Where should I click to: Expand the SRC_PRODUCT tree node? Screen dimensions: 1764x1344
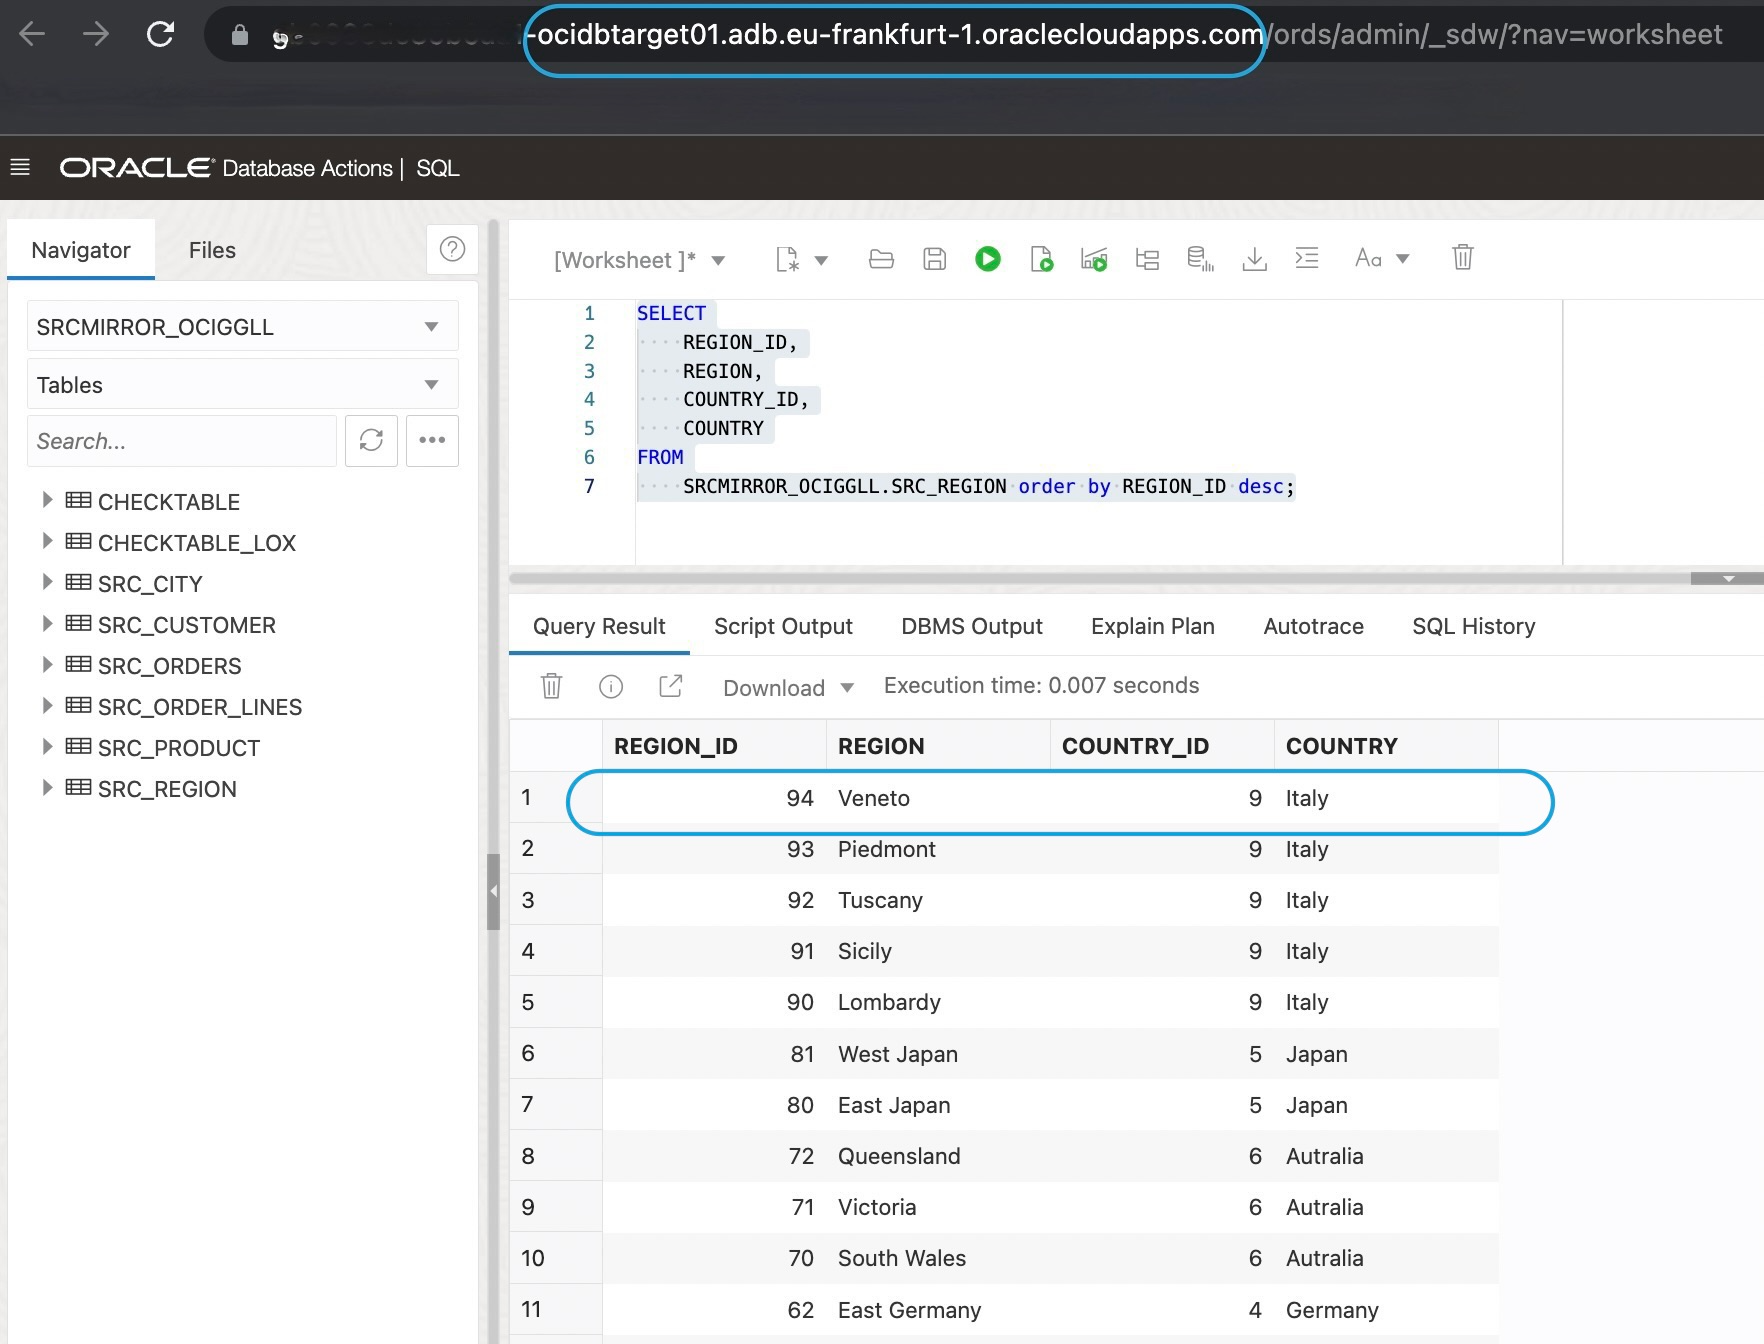tap(46, 746)
